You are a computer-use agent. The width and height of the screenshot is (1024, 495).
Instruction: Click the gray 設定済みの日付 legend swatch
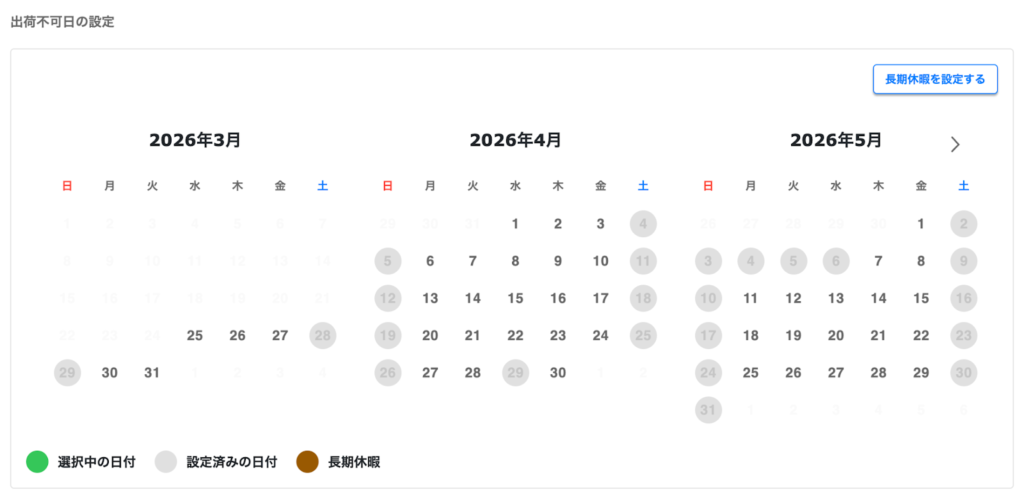[166, 462]
